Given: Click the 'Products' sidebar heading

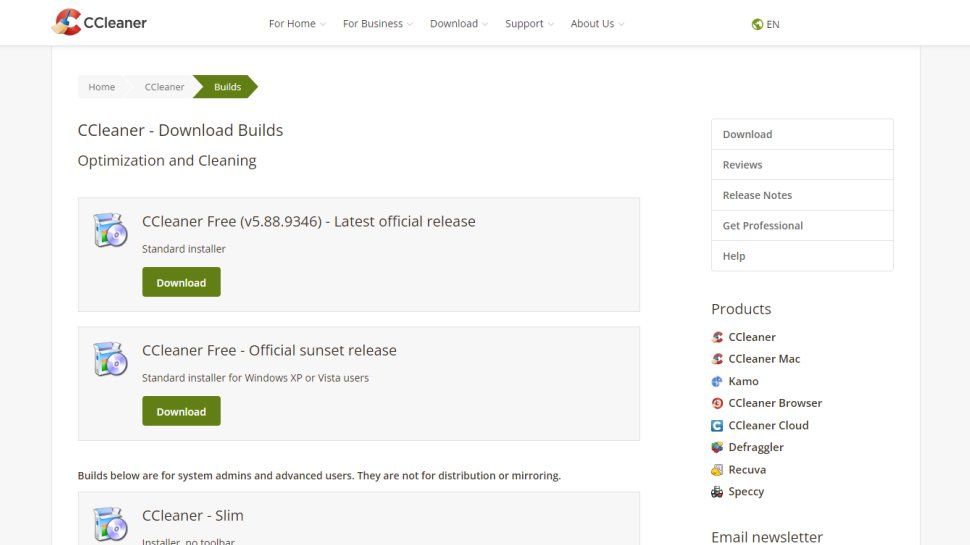Looking at the screenshot, I should pyautogui.click(x=741, y=309).
